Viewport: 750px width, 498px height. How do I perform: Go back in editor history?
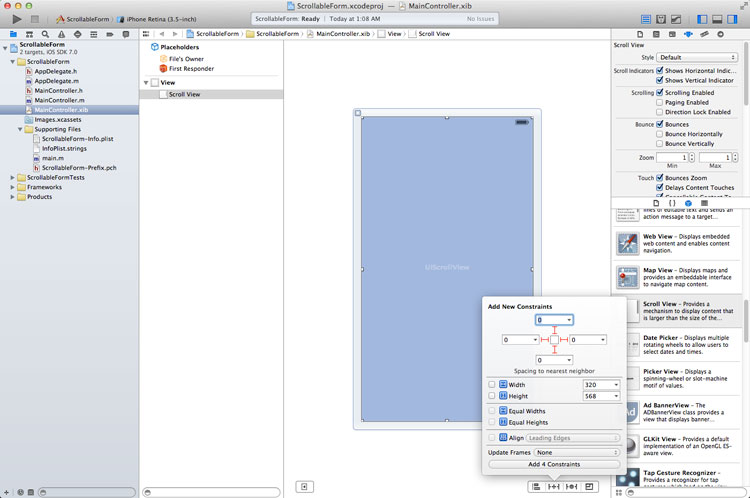[x=162, y=34]
